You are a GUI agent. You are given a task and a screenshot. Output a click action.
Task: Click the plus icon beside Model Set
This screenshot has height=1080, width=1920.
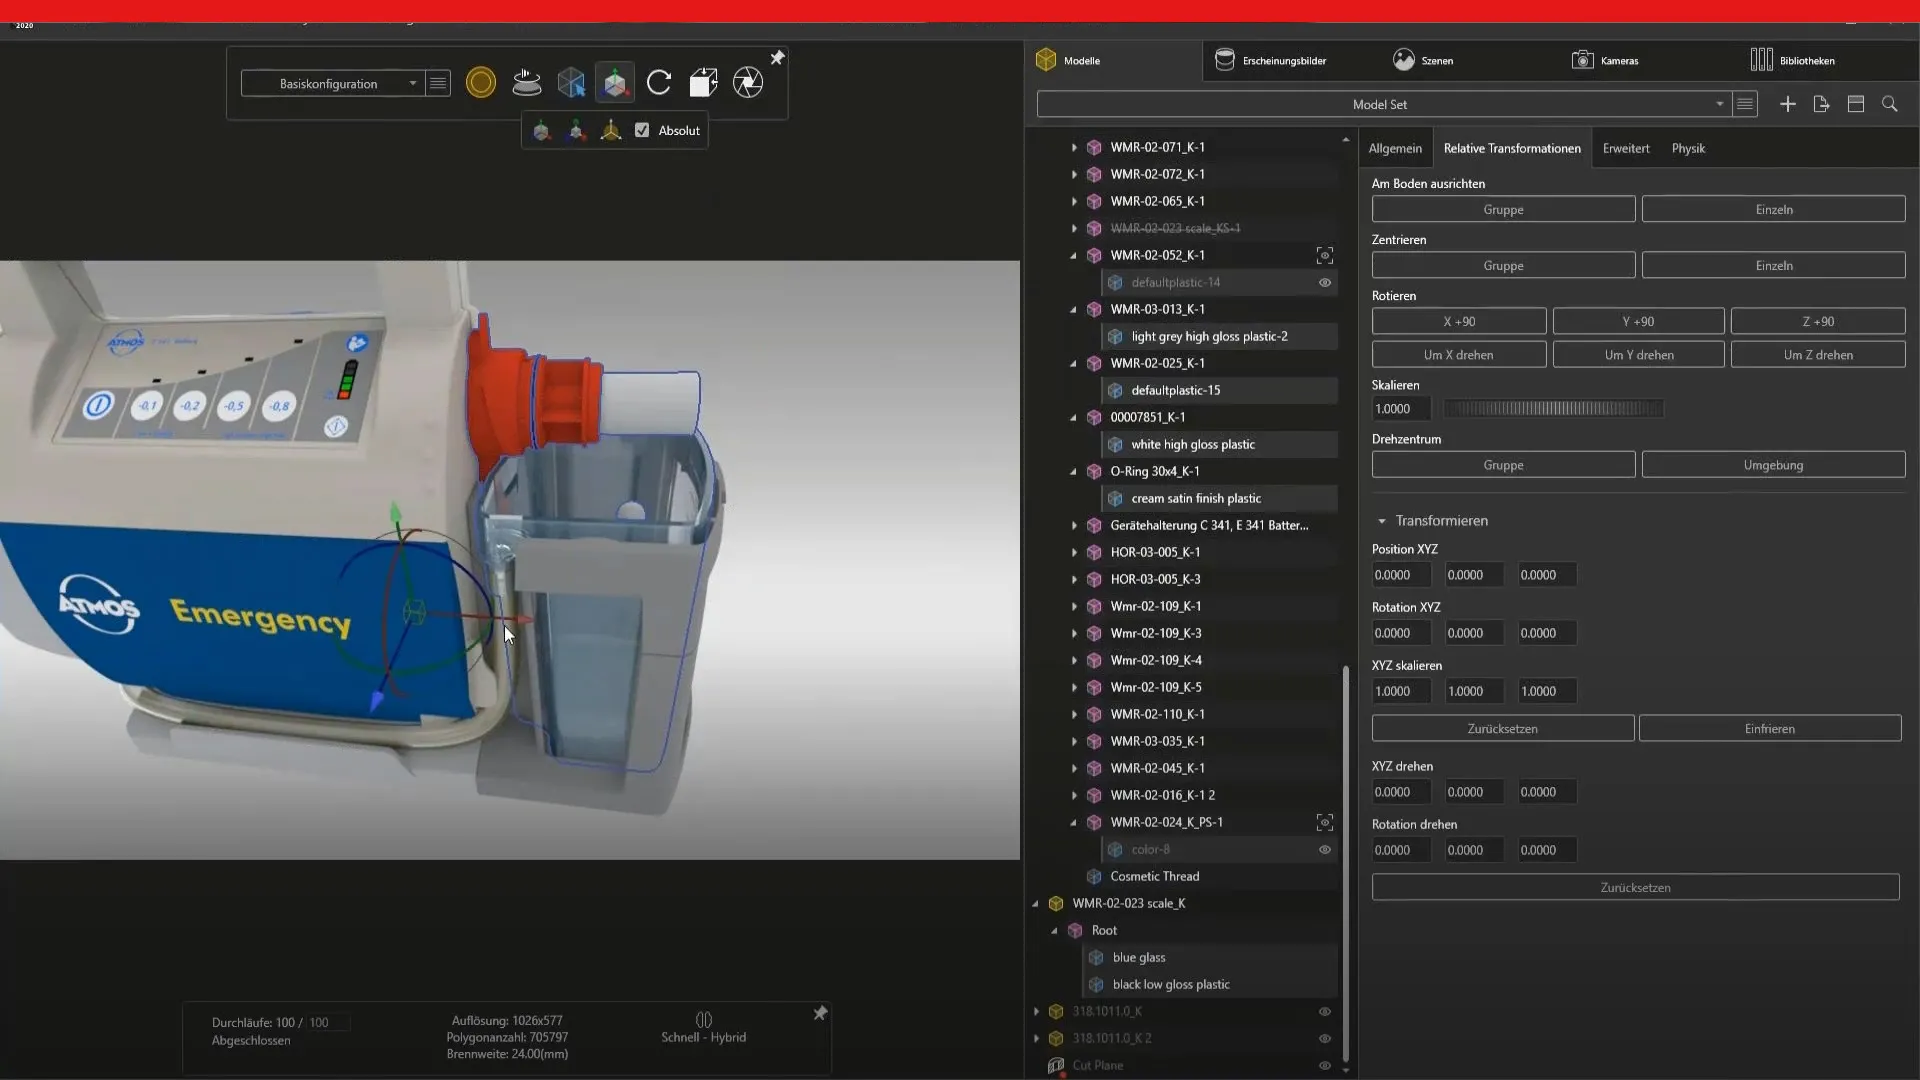(x=1788, y=104)
